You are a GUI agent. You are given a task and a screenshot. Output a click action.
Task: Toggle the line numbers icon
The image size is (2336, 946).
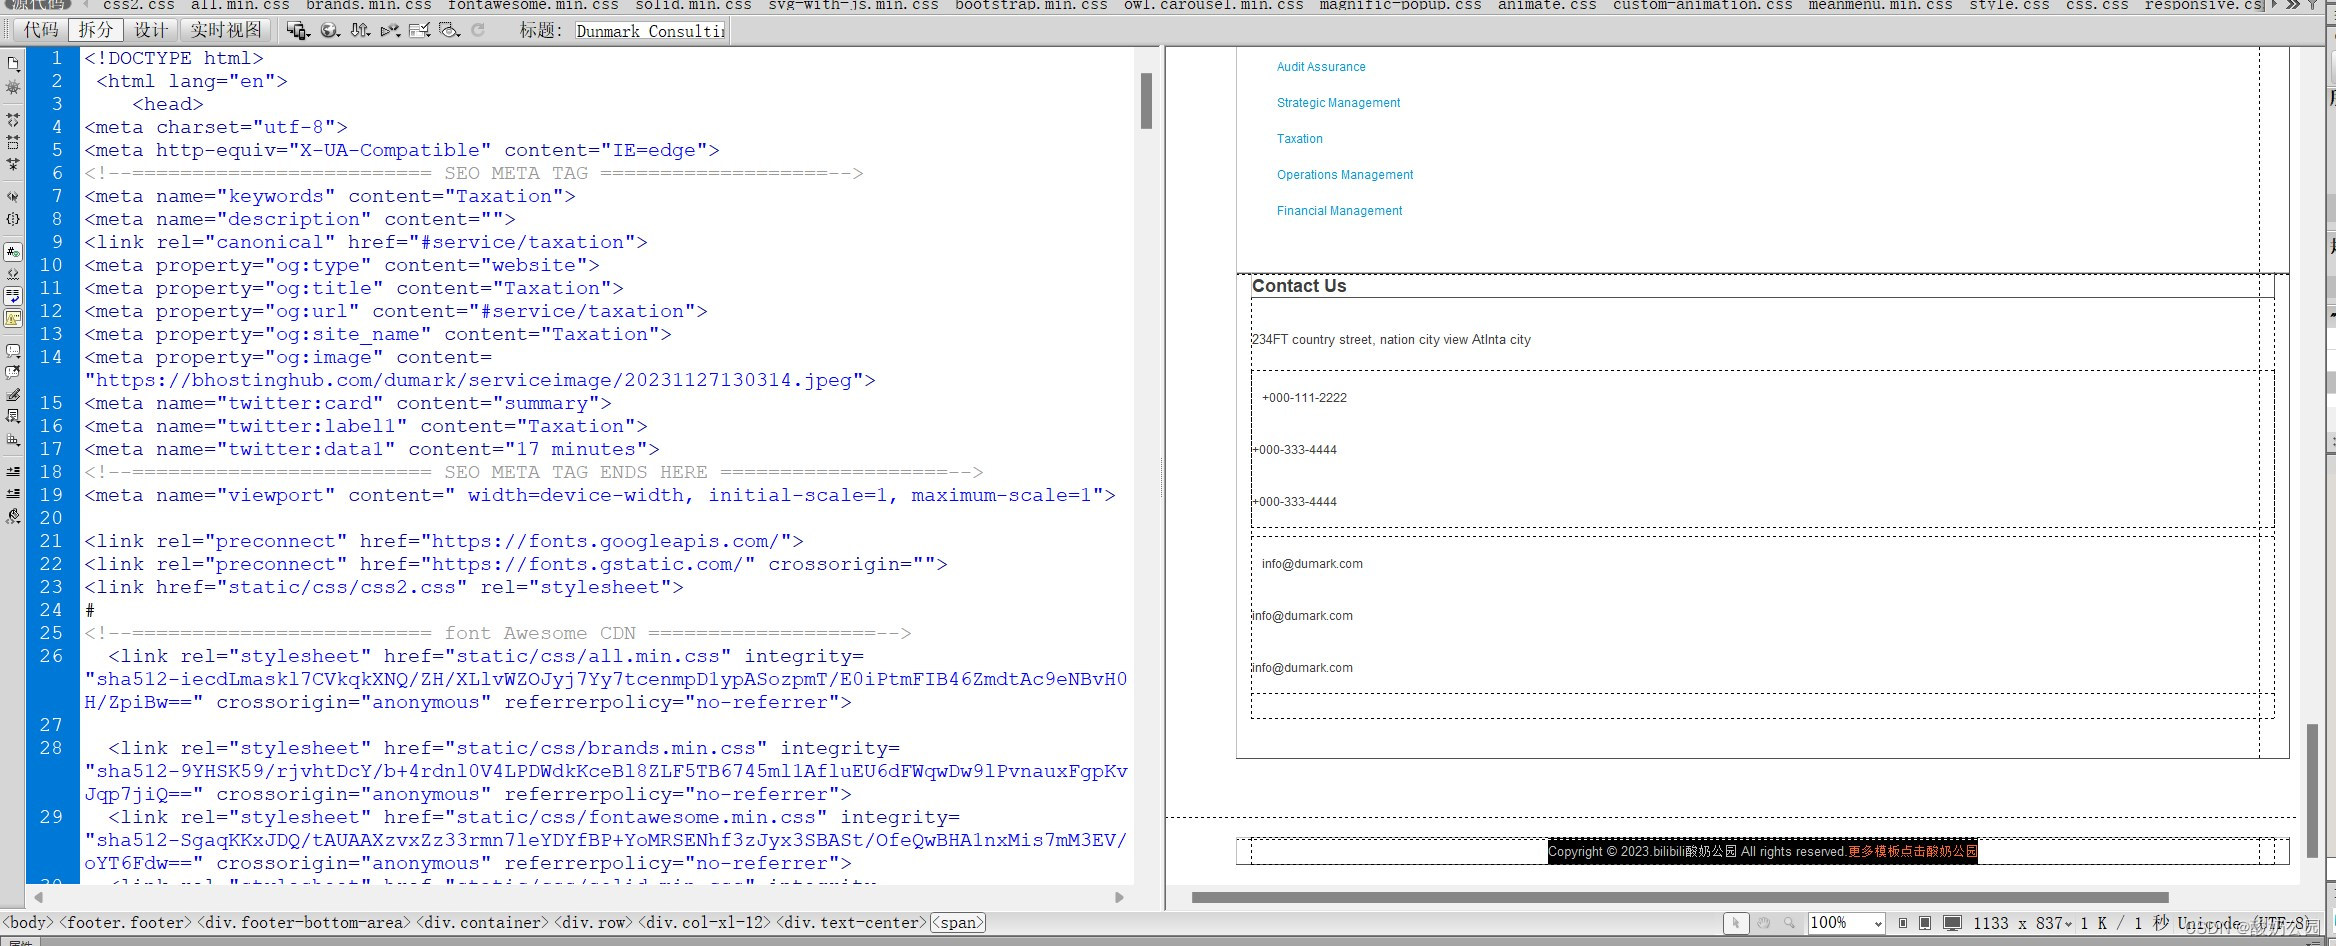(13, 252)
